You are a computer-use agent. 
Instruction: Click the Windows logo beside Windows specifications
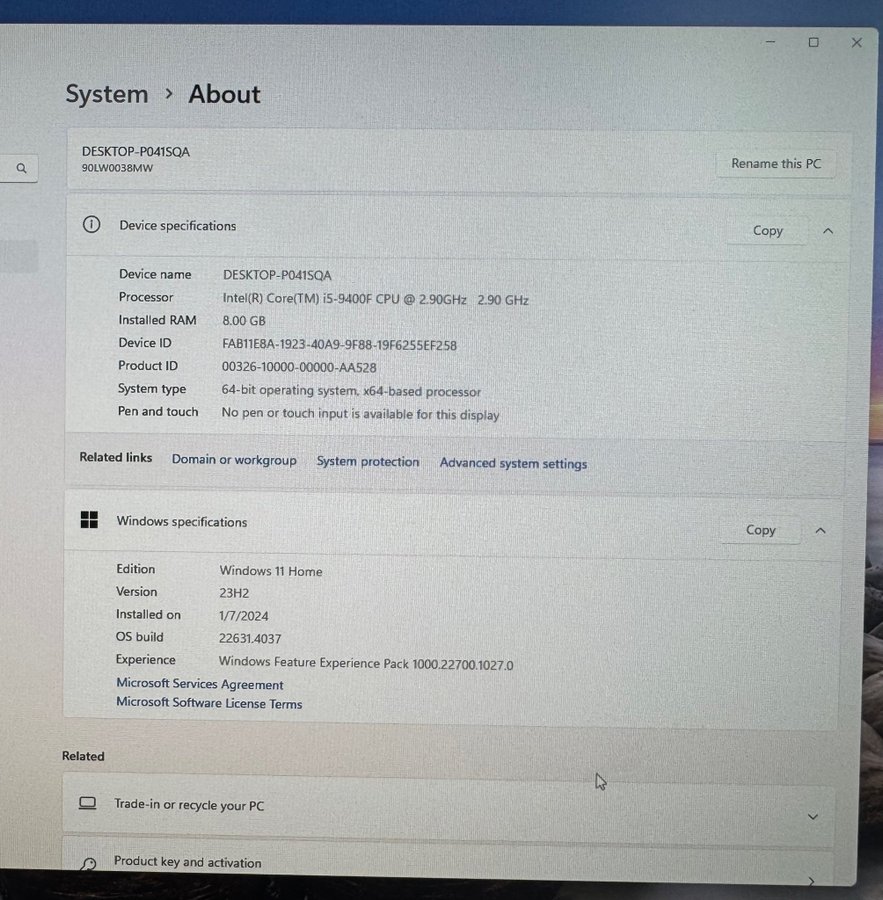pos(89,520)
